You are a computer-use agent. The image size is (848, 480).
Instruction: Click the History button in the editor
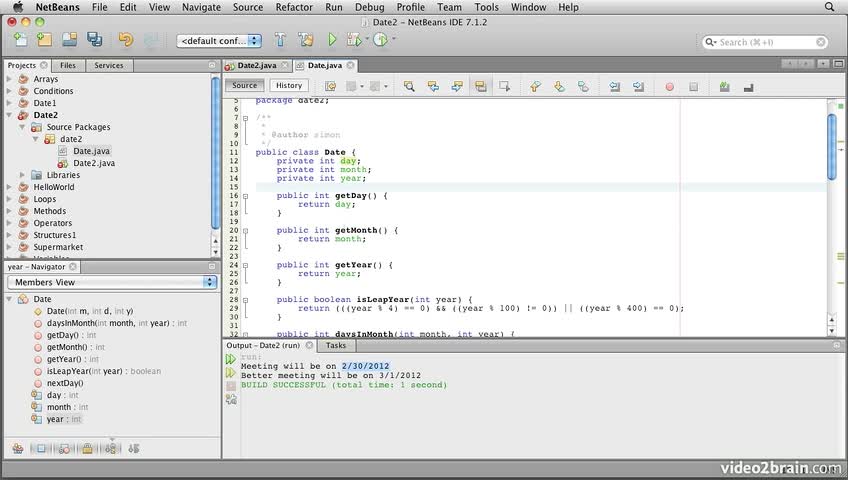coord(289,85)
